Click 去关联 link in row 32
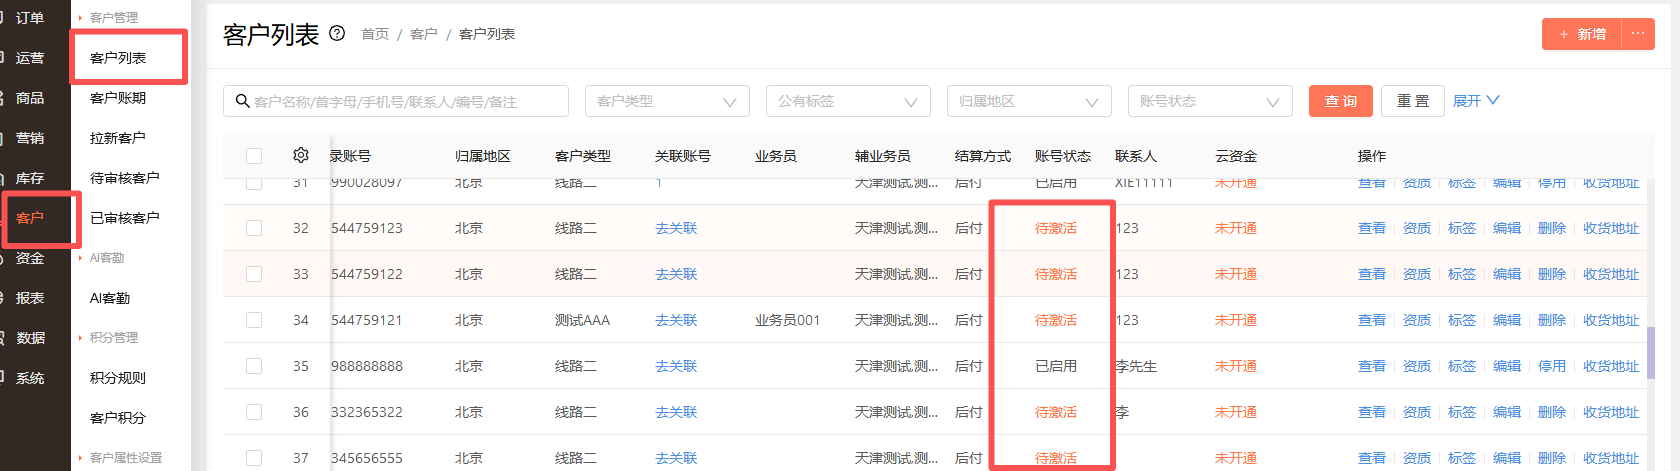Screen dimensions: 1680x471 (x=676, y=228)
